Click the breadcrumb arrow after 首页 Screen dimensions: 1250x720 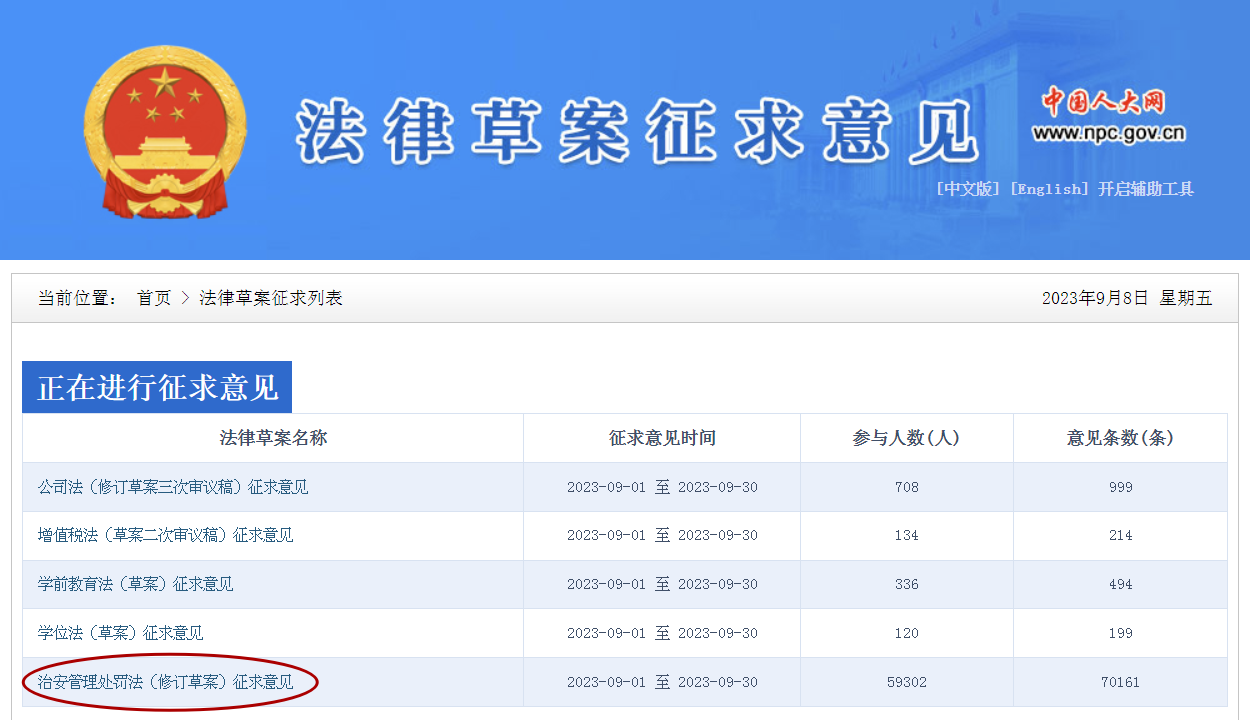[185, 298]
